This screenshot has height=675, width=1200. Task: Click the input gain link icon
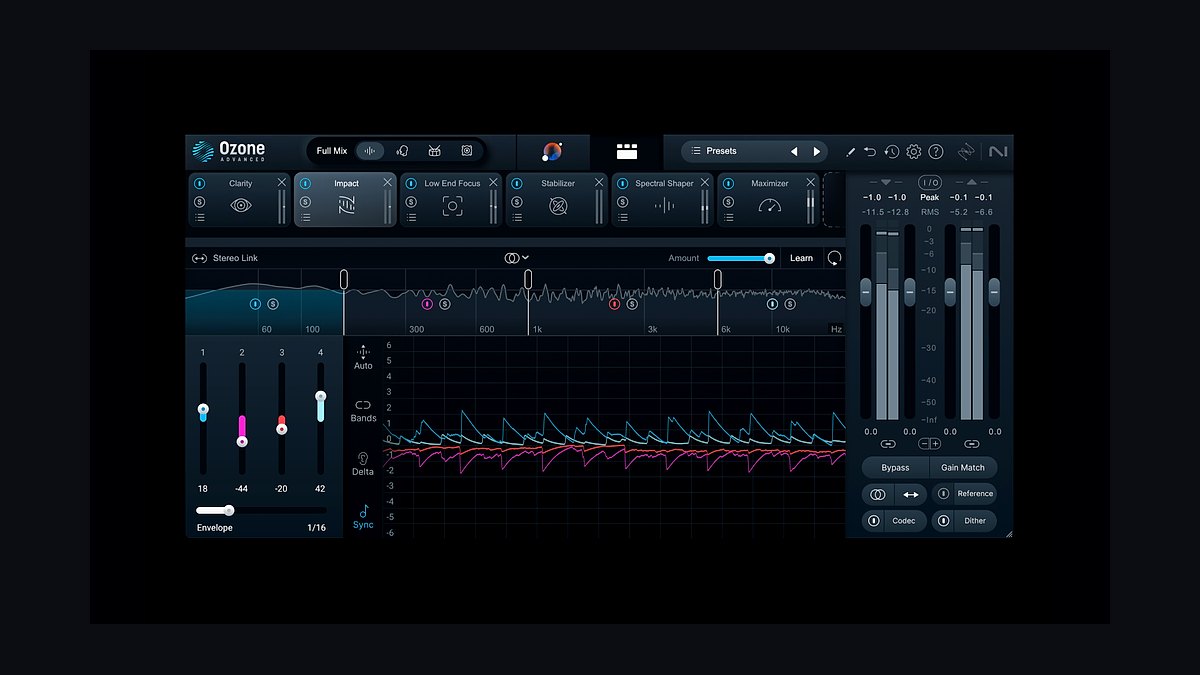[x=888, y=443]
